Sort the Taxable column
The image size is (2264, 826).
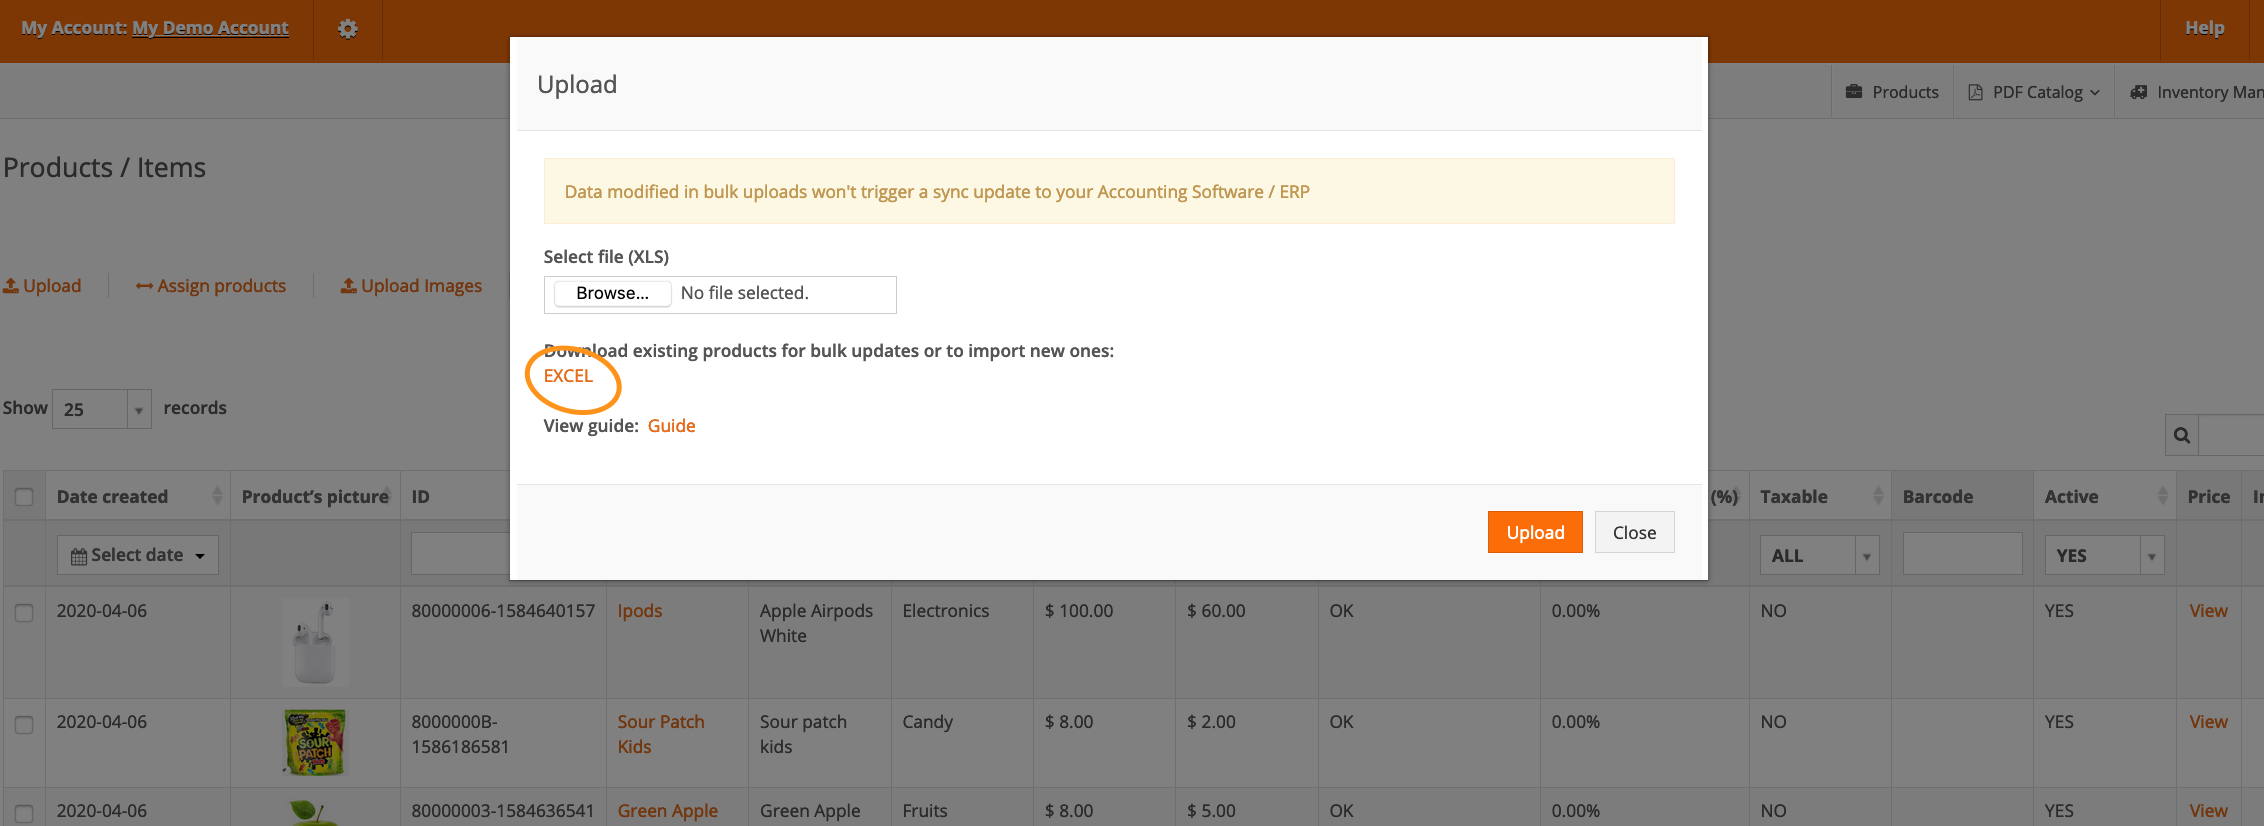(1877, 496)
